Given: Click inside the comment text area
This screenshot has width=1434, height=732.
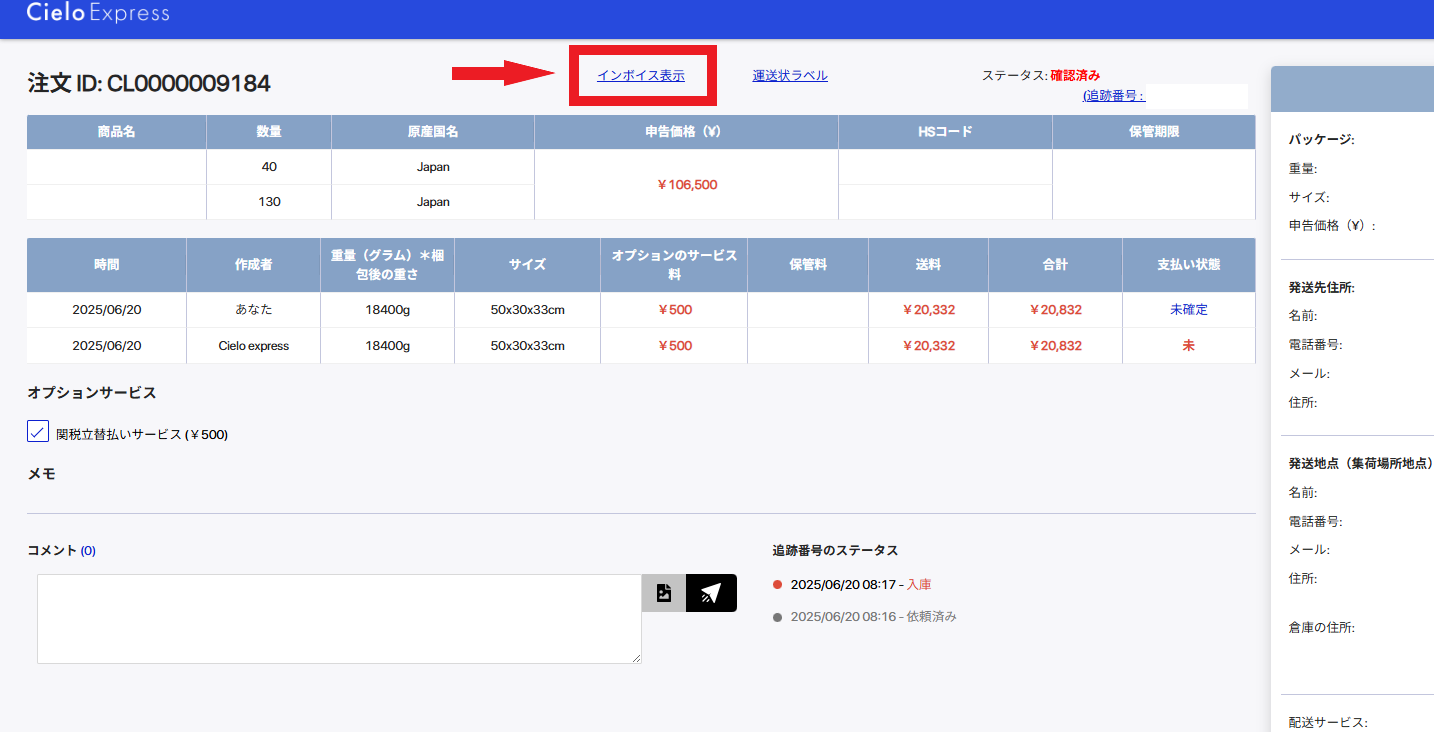Looking at the screenshot, I should 339,618.
